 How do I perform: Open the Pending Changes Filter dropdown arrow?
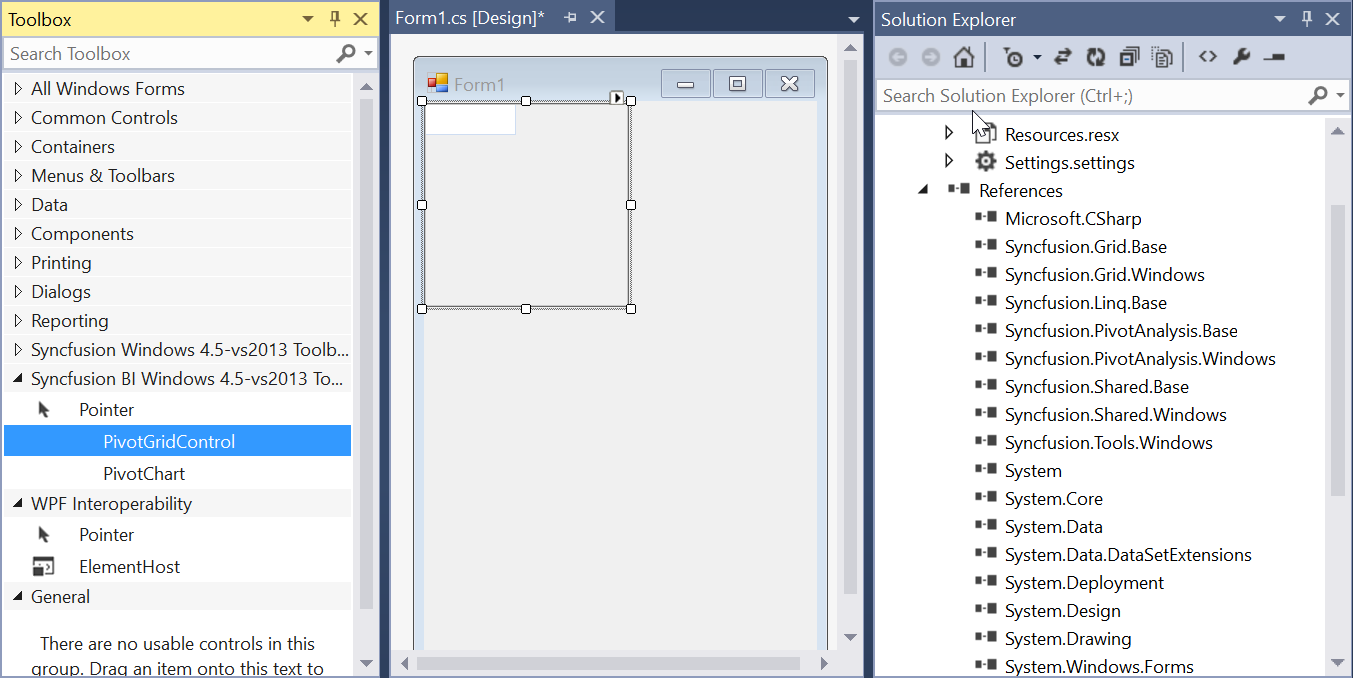tap(1037, 58)
